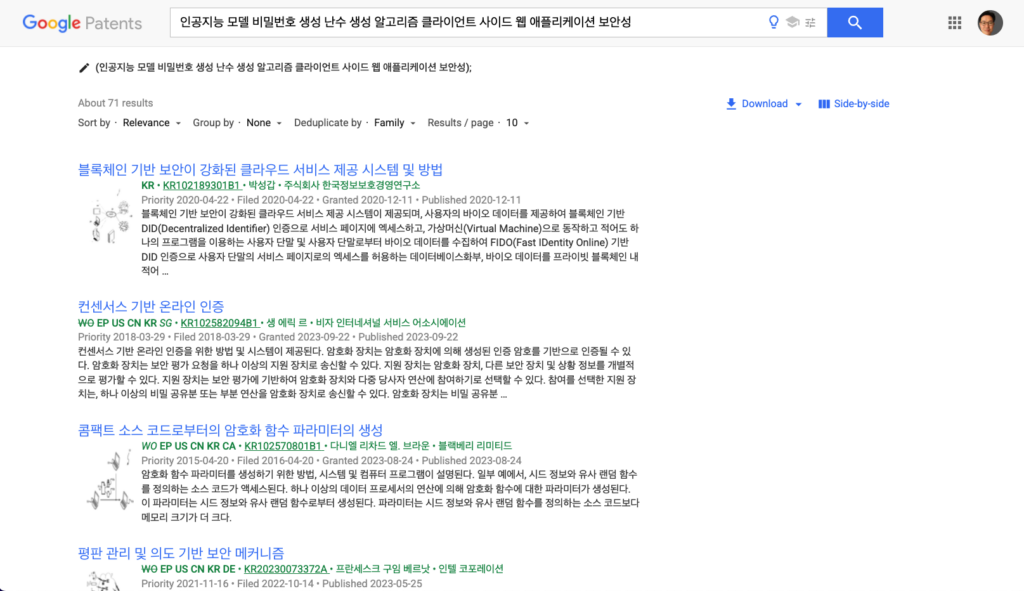Click the pencil edit query icon
The height and width of the screenshot is (591, 1024).
pyautogui.click(x=84, y=68)
